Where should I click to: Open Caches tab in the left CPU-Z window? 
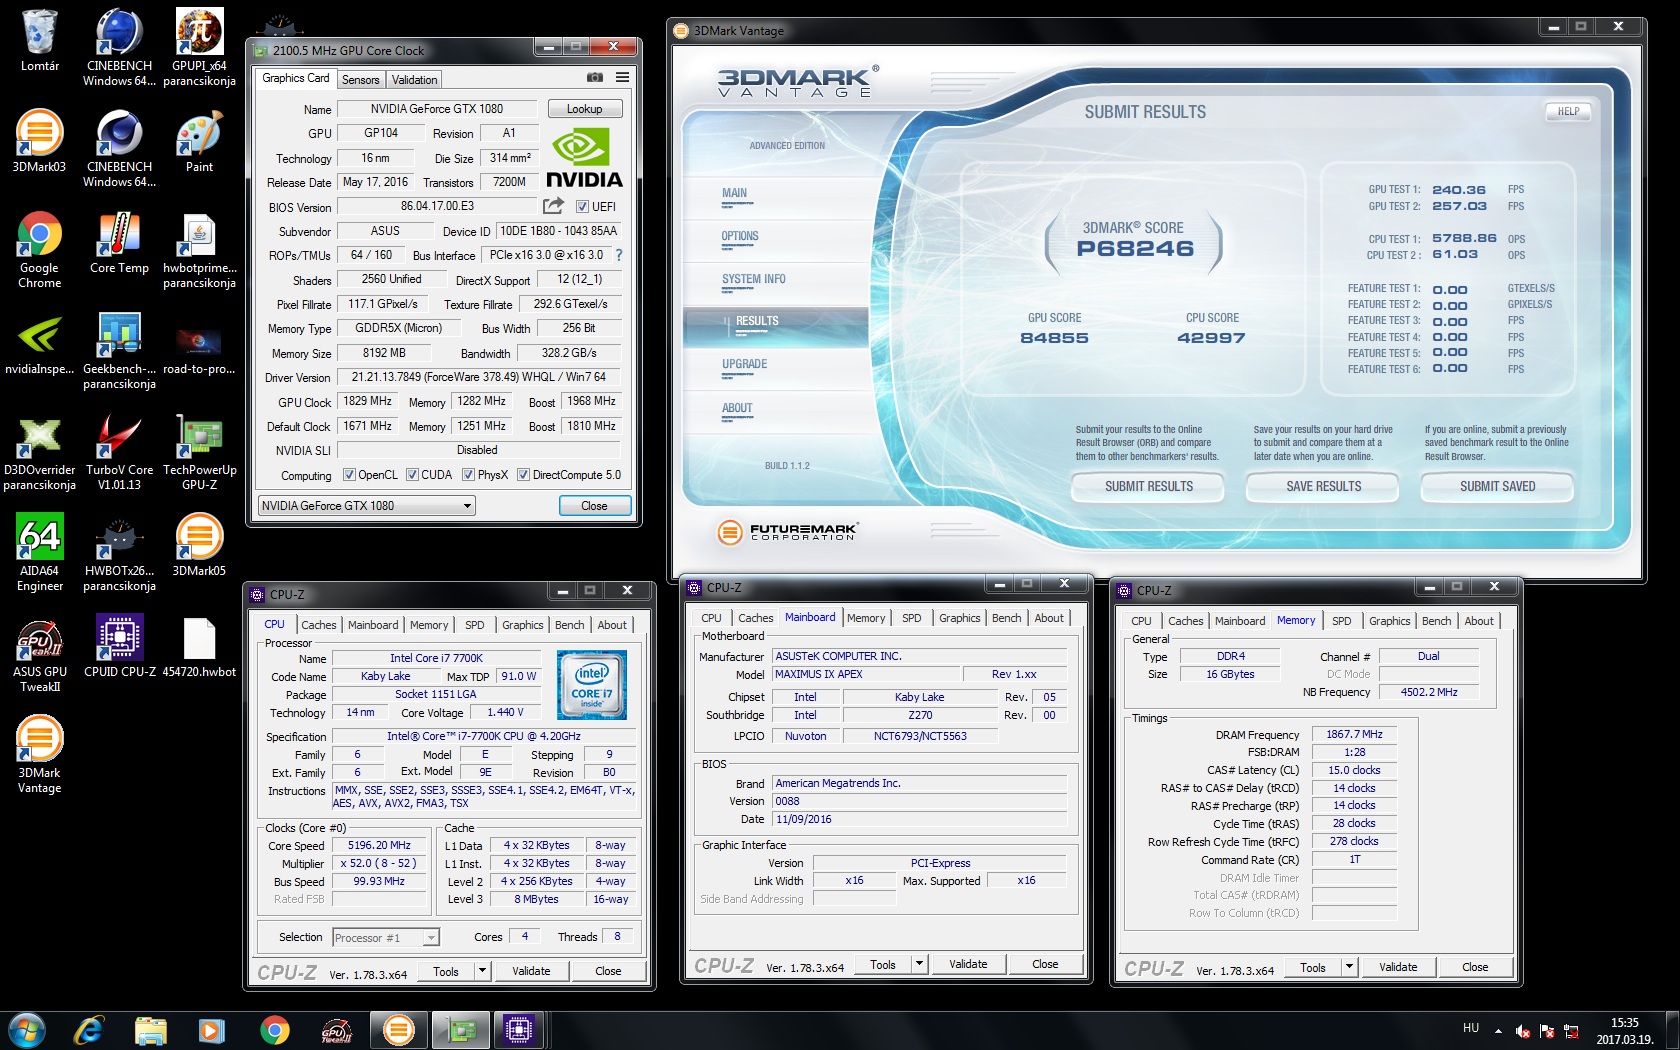click(x=319, y=625)
